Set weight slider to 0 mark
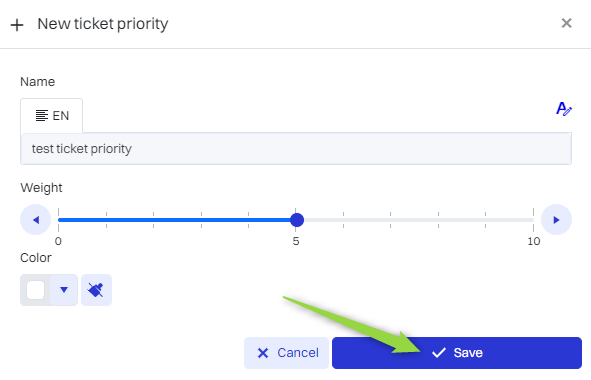Screen dimensions: 591x380 58,220
